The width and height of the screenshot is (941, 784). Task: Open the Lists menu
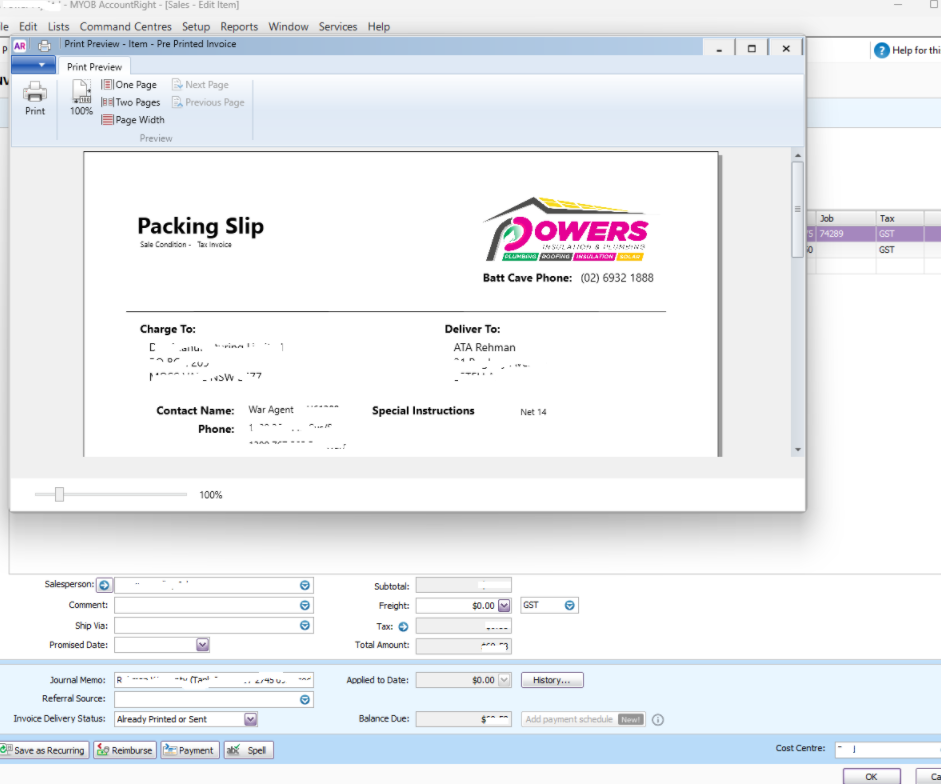click(x=58, y=26)
